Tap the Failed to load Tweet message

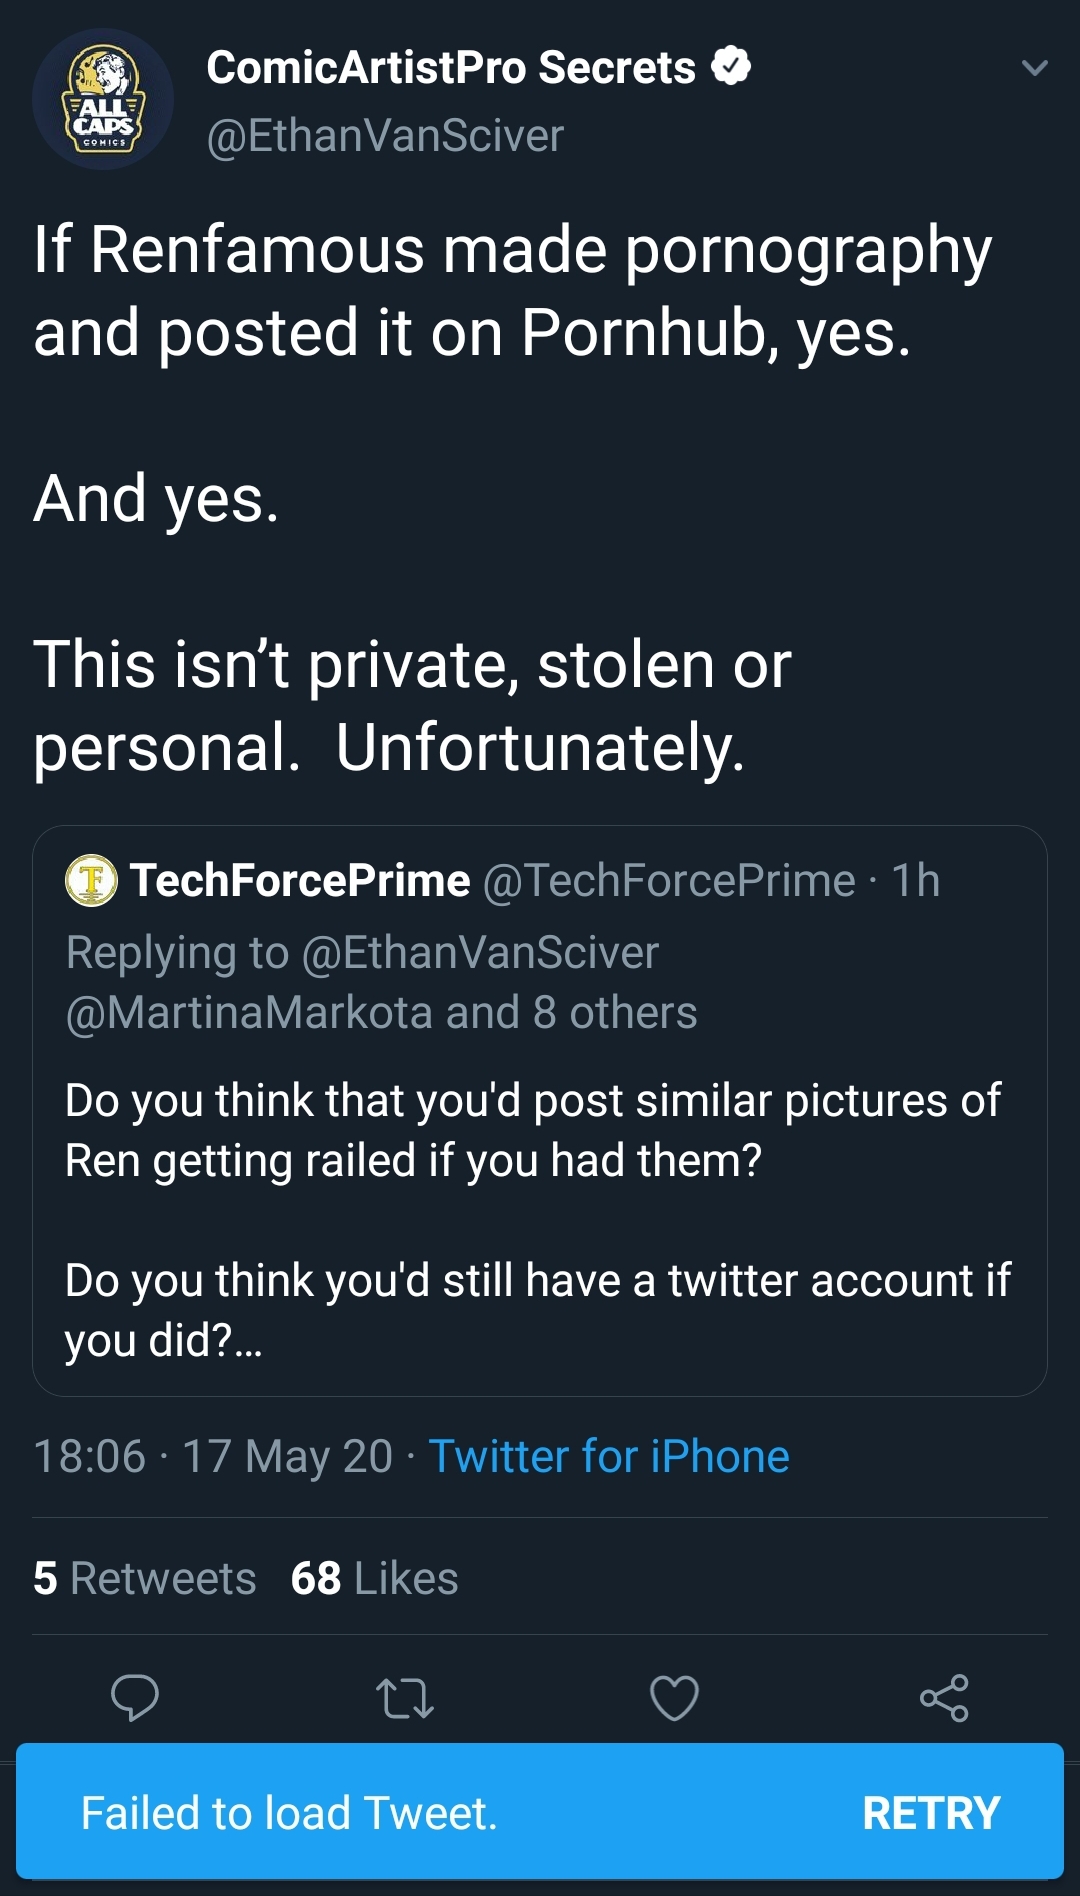pyautogui.click(x=289, y=1812)
